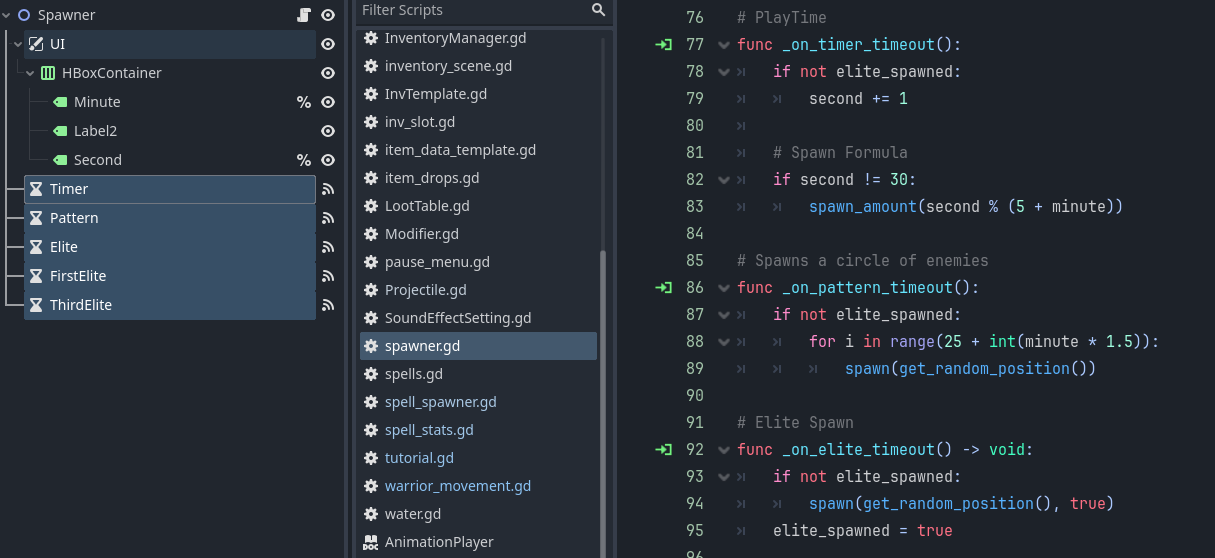Open the script icon on Spawner node
This screenshot has width=1215, height=558.
tap(304, 15)
